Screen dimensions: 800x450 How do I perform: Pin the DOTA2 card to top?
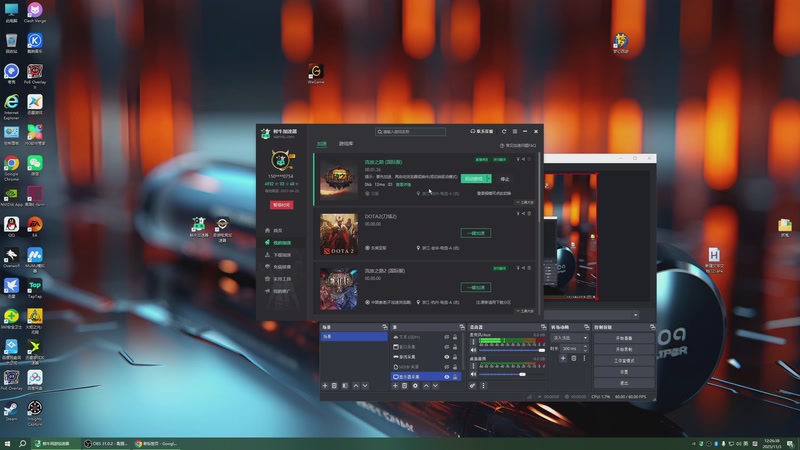pyautogui.click(x=518, y=214)
